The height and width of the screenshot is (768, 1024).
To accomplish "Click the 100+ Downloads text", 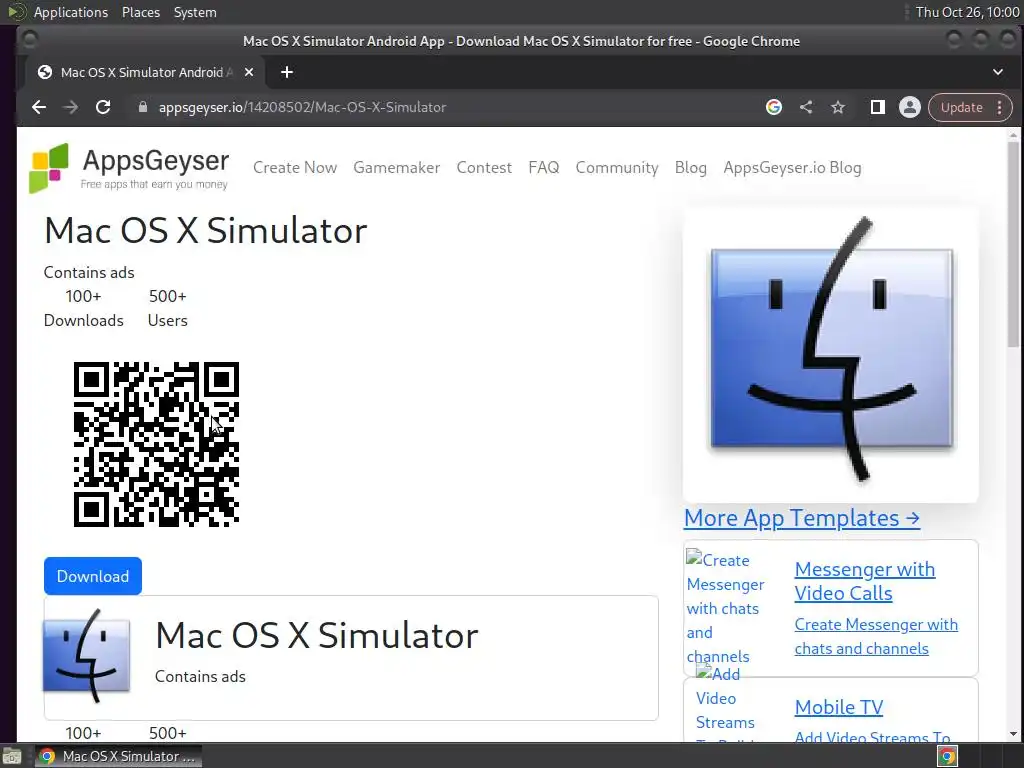I will [x=84, y=308].
